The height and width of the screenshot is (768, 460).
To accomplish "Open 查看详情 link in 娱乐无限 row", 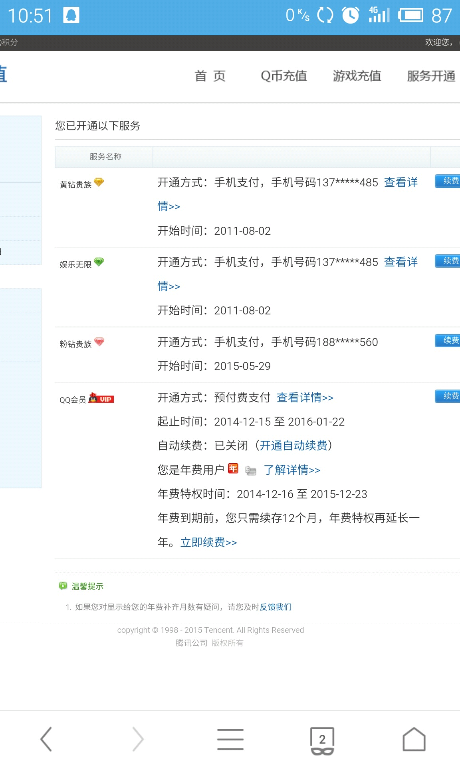I will tap(401, 262).
